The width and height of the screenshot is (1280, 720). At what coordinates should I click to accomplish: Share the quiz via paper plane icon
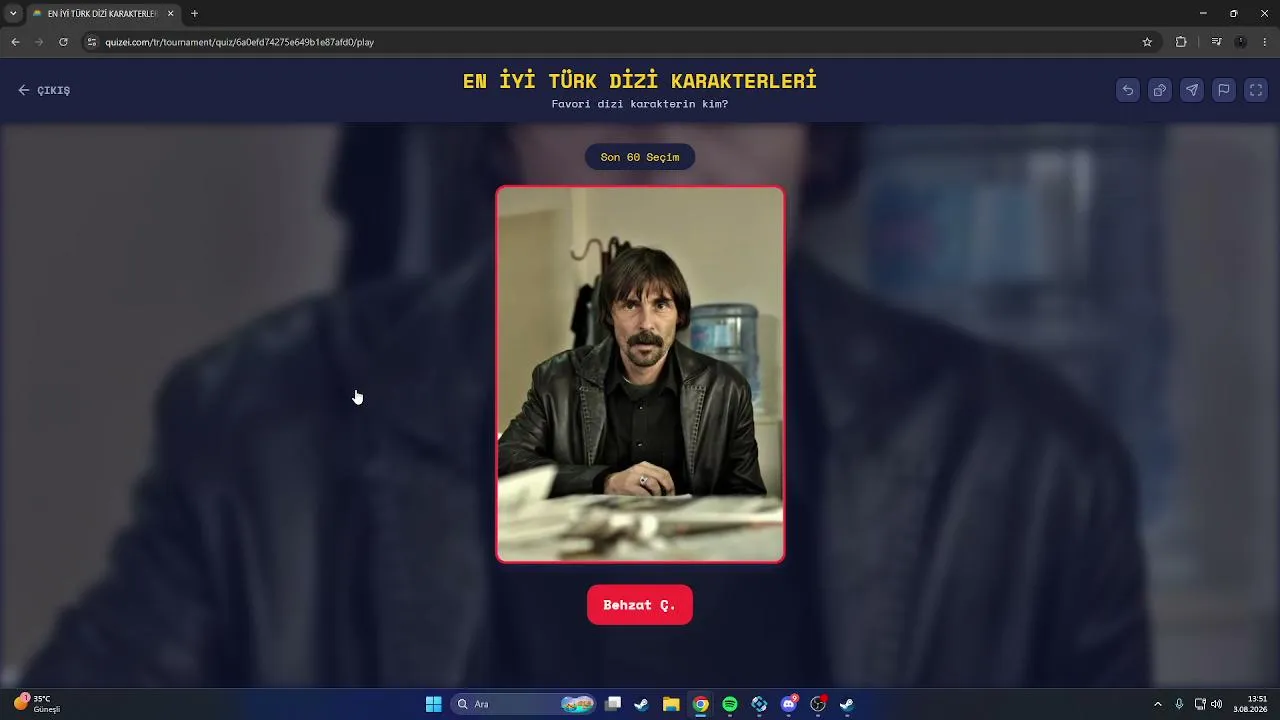(x=1191, y=90)
